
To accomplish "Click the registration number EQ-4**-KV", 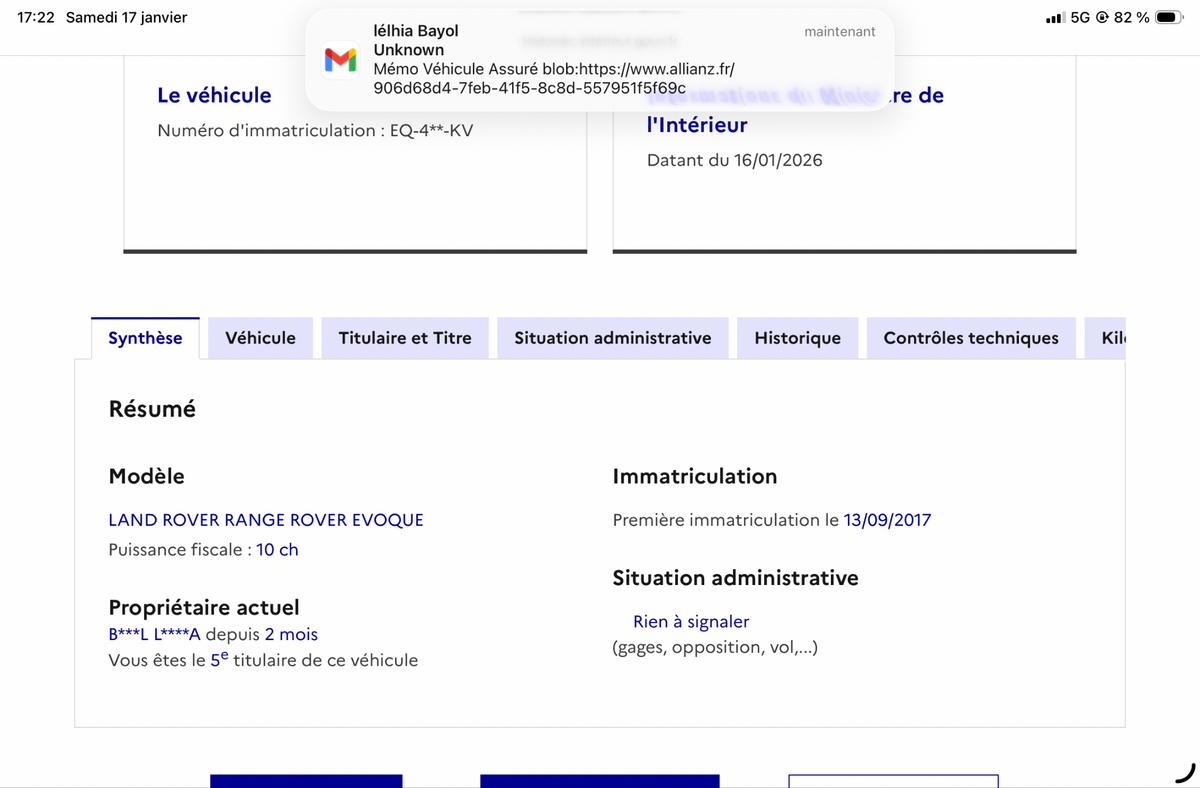I will 432,130.
